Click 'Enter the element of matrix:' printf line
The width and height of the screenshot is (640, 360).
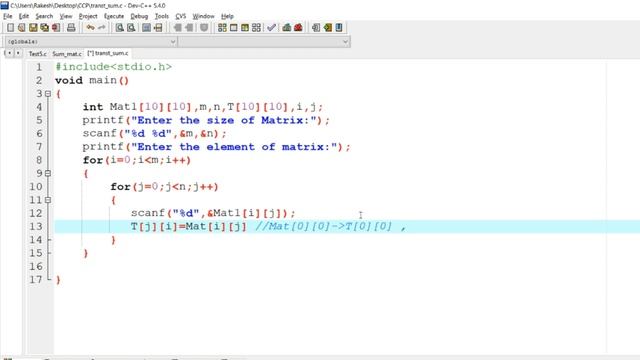point(216,147)
